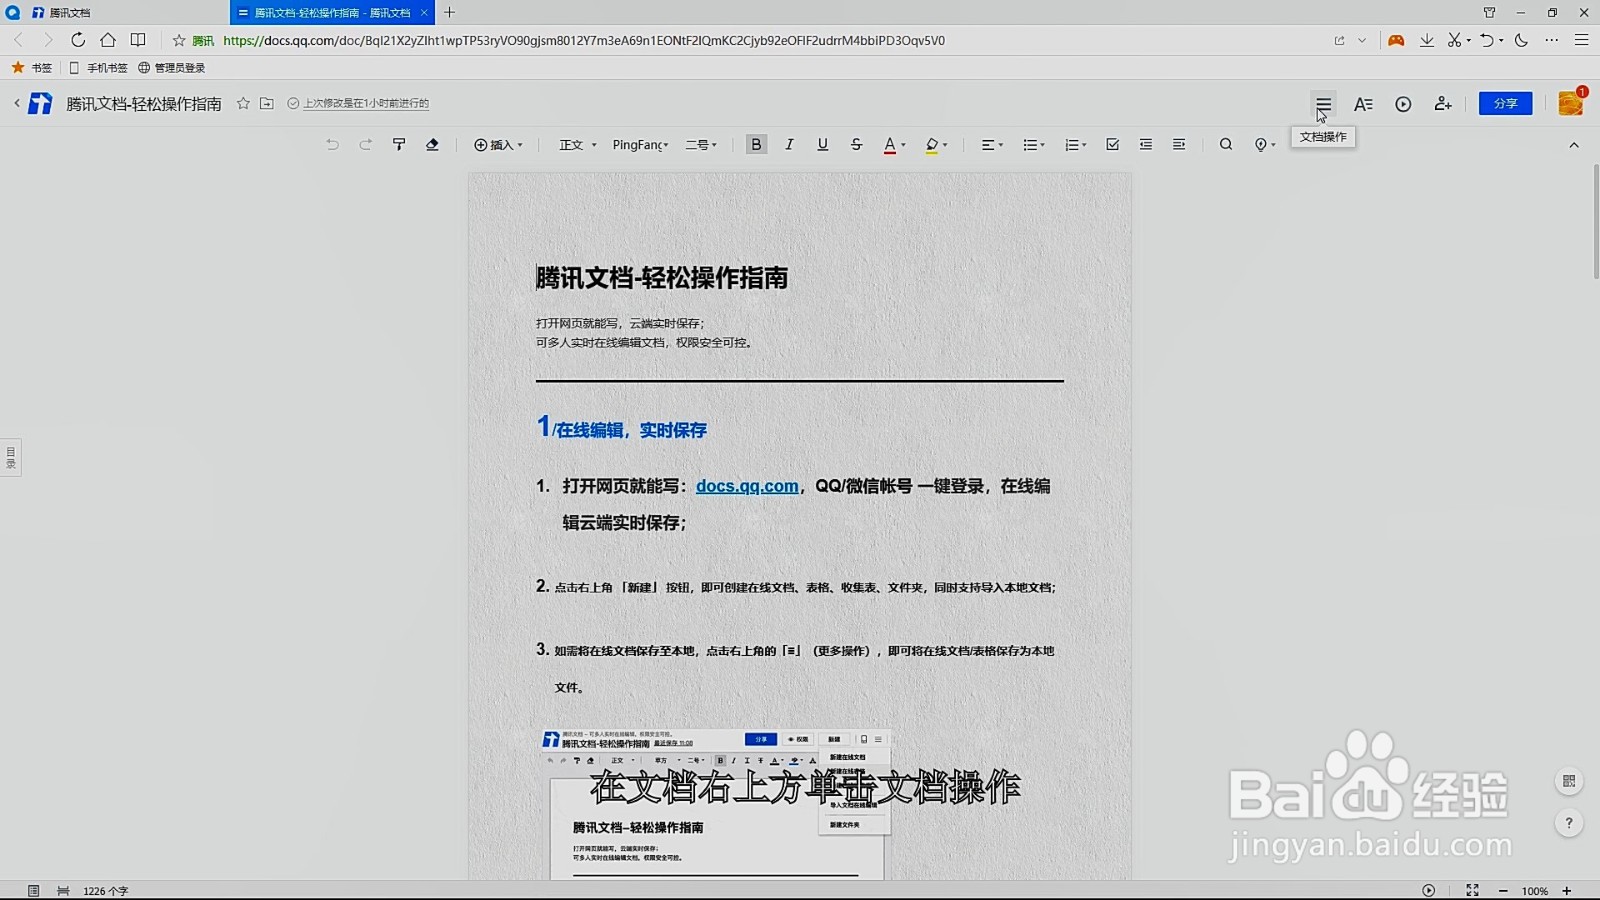Insert a checkbox to-do list
Screen dimensions: 1600x900
[1112, 145]
